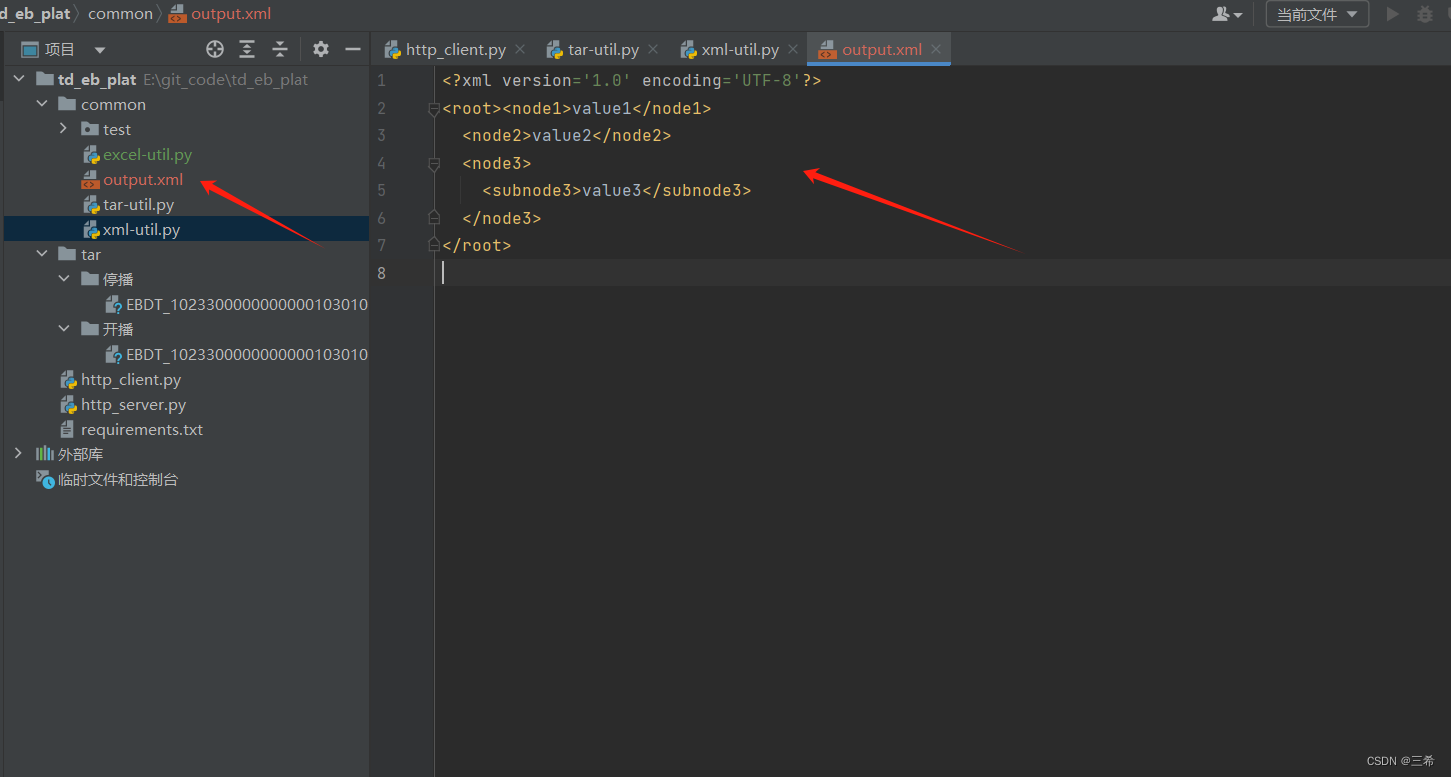Collapse the common folder in the project tree

pyautogui.click(x=41, y=103)
